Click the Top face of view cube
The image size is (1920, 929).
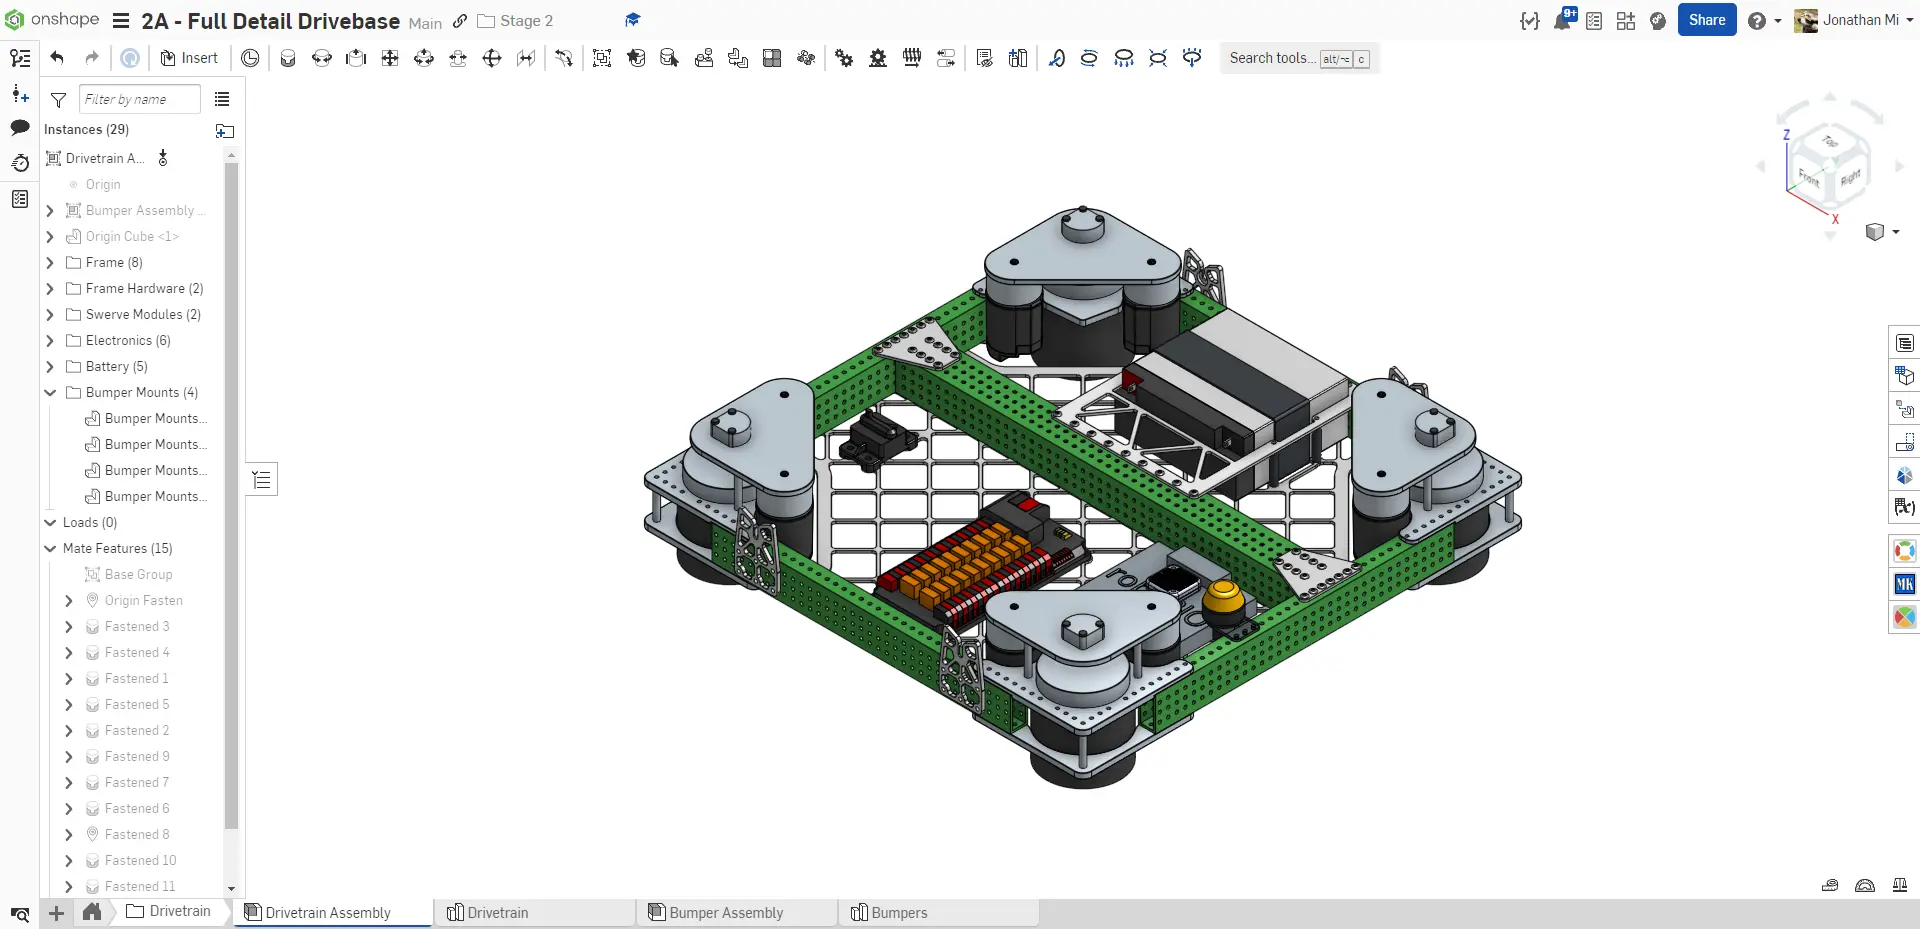[1830, 141]
